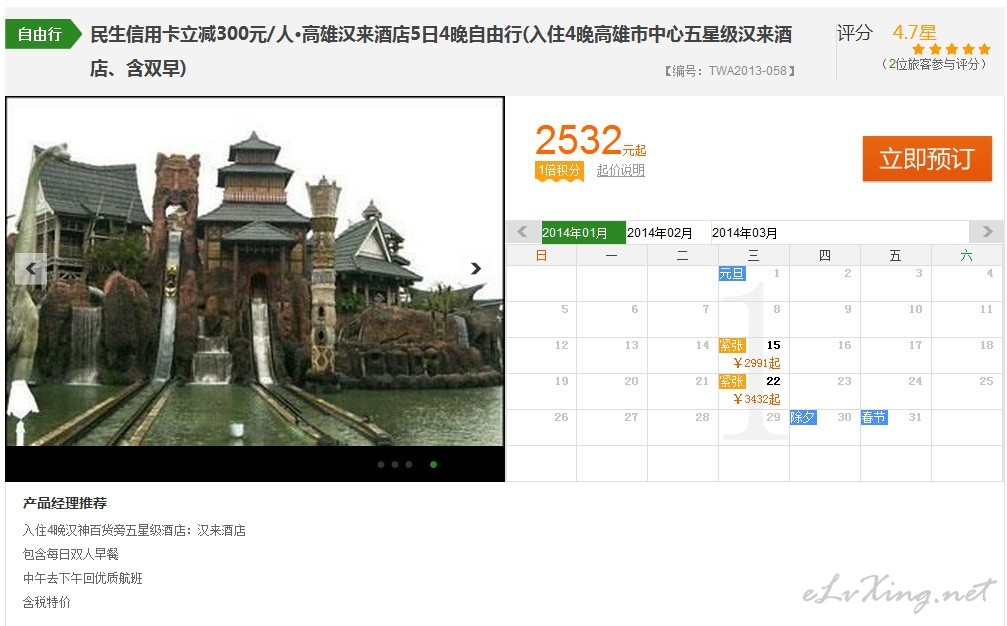This screenshot has height=626, width=1007.
Task: Click calendar date 20
Action: click(631, 381)
